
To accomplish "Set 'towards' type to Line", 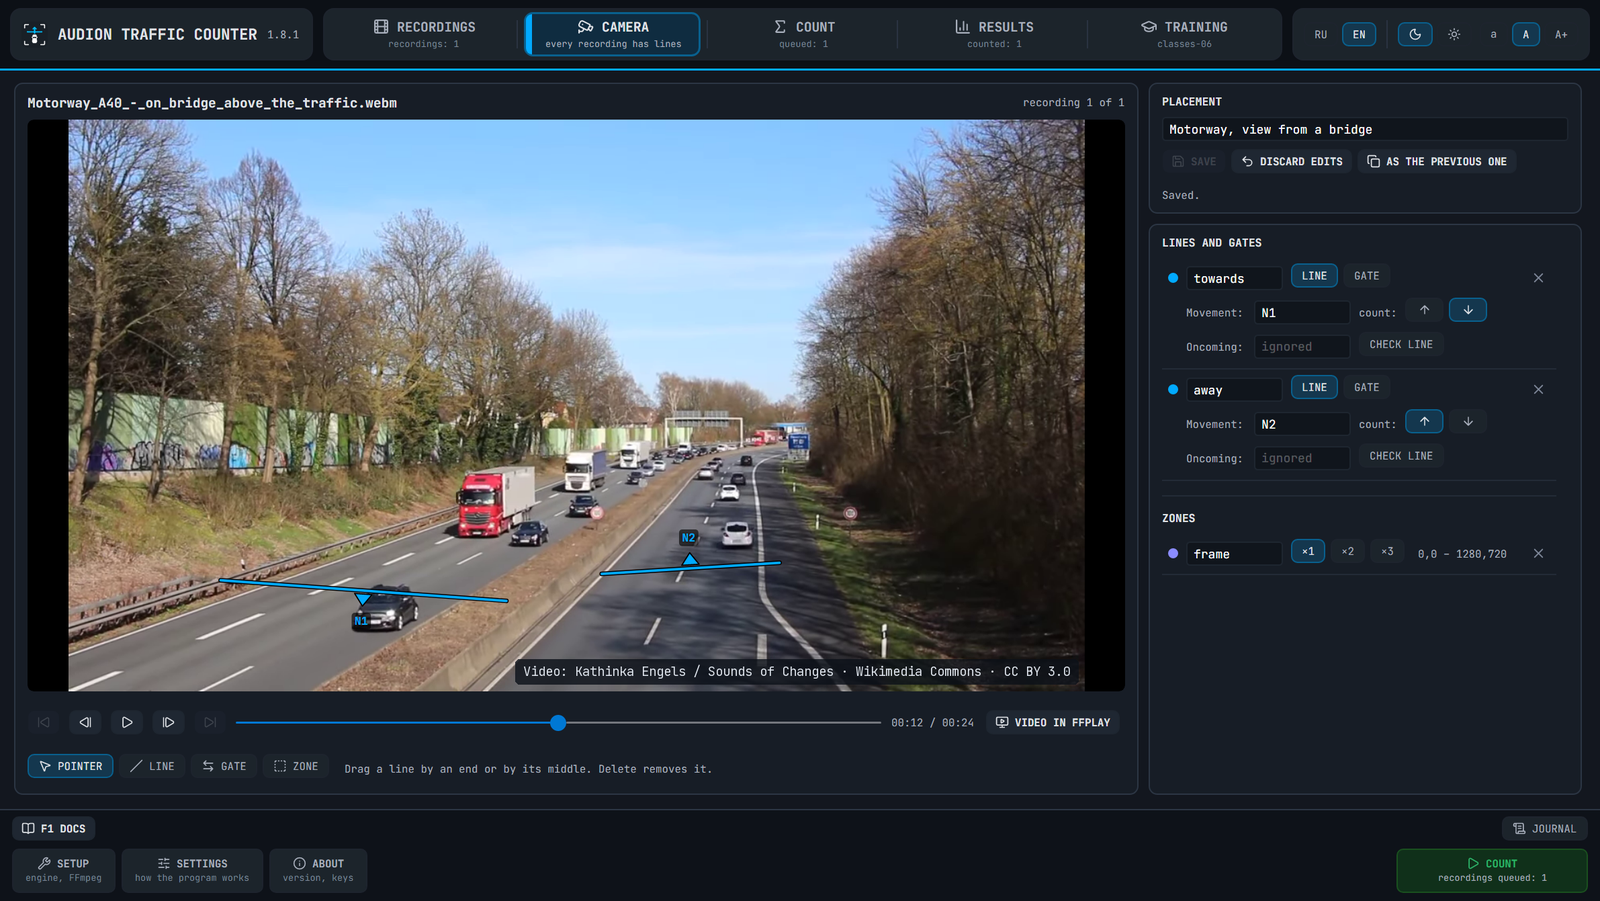I will [x=1314, y=276].
